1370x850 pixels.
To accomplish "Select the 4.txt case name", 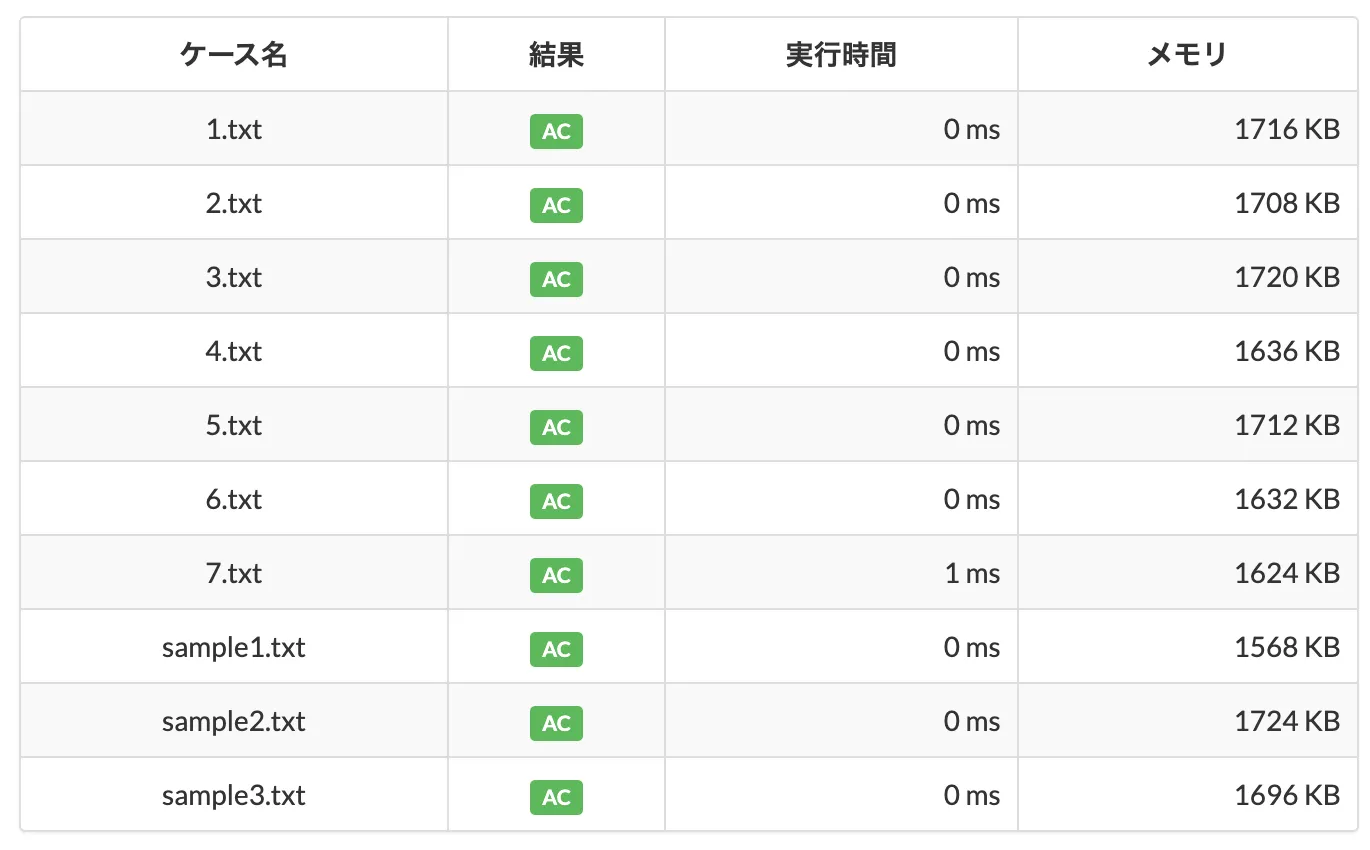I will [x=234, y=352].
